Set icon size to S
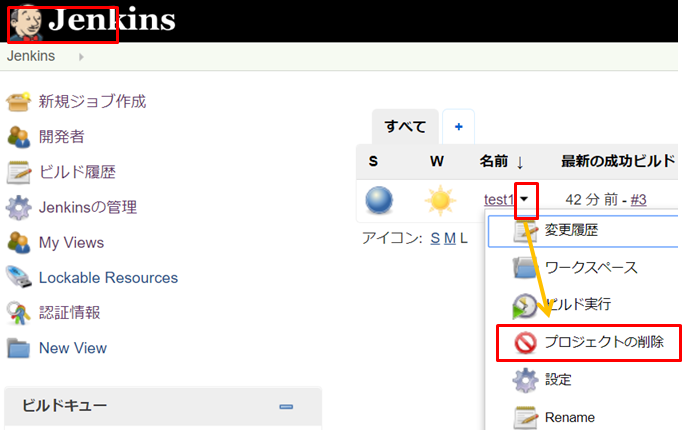This screenshot has width=682, height=430. [435, 238]
